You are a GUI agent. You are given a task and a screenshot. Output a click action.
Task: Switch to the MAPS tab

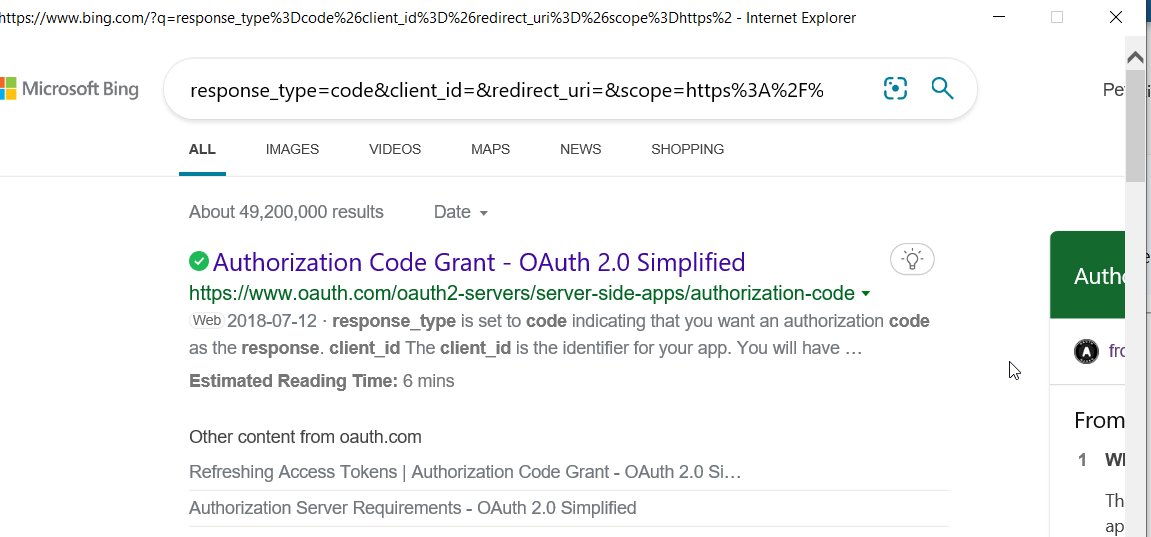(x=490, y=150)
